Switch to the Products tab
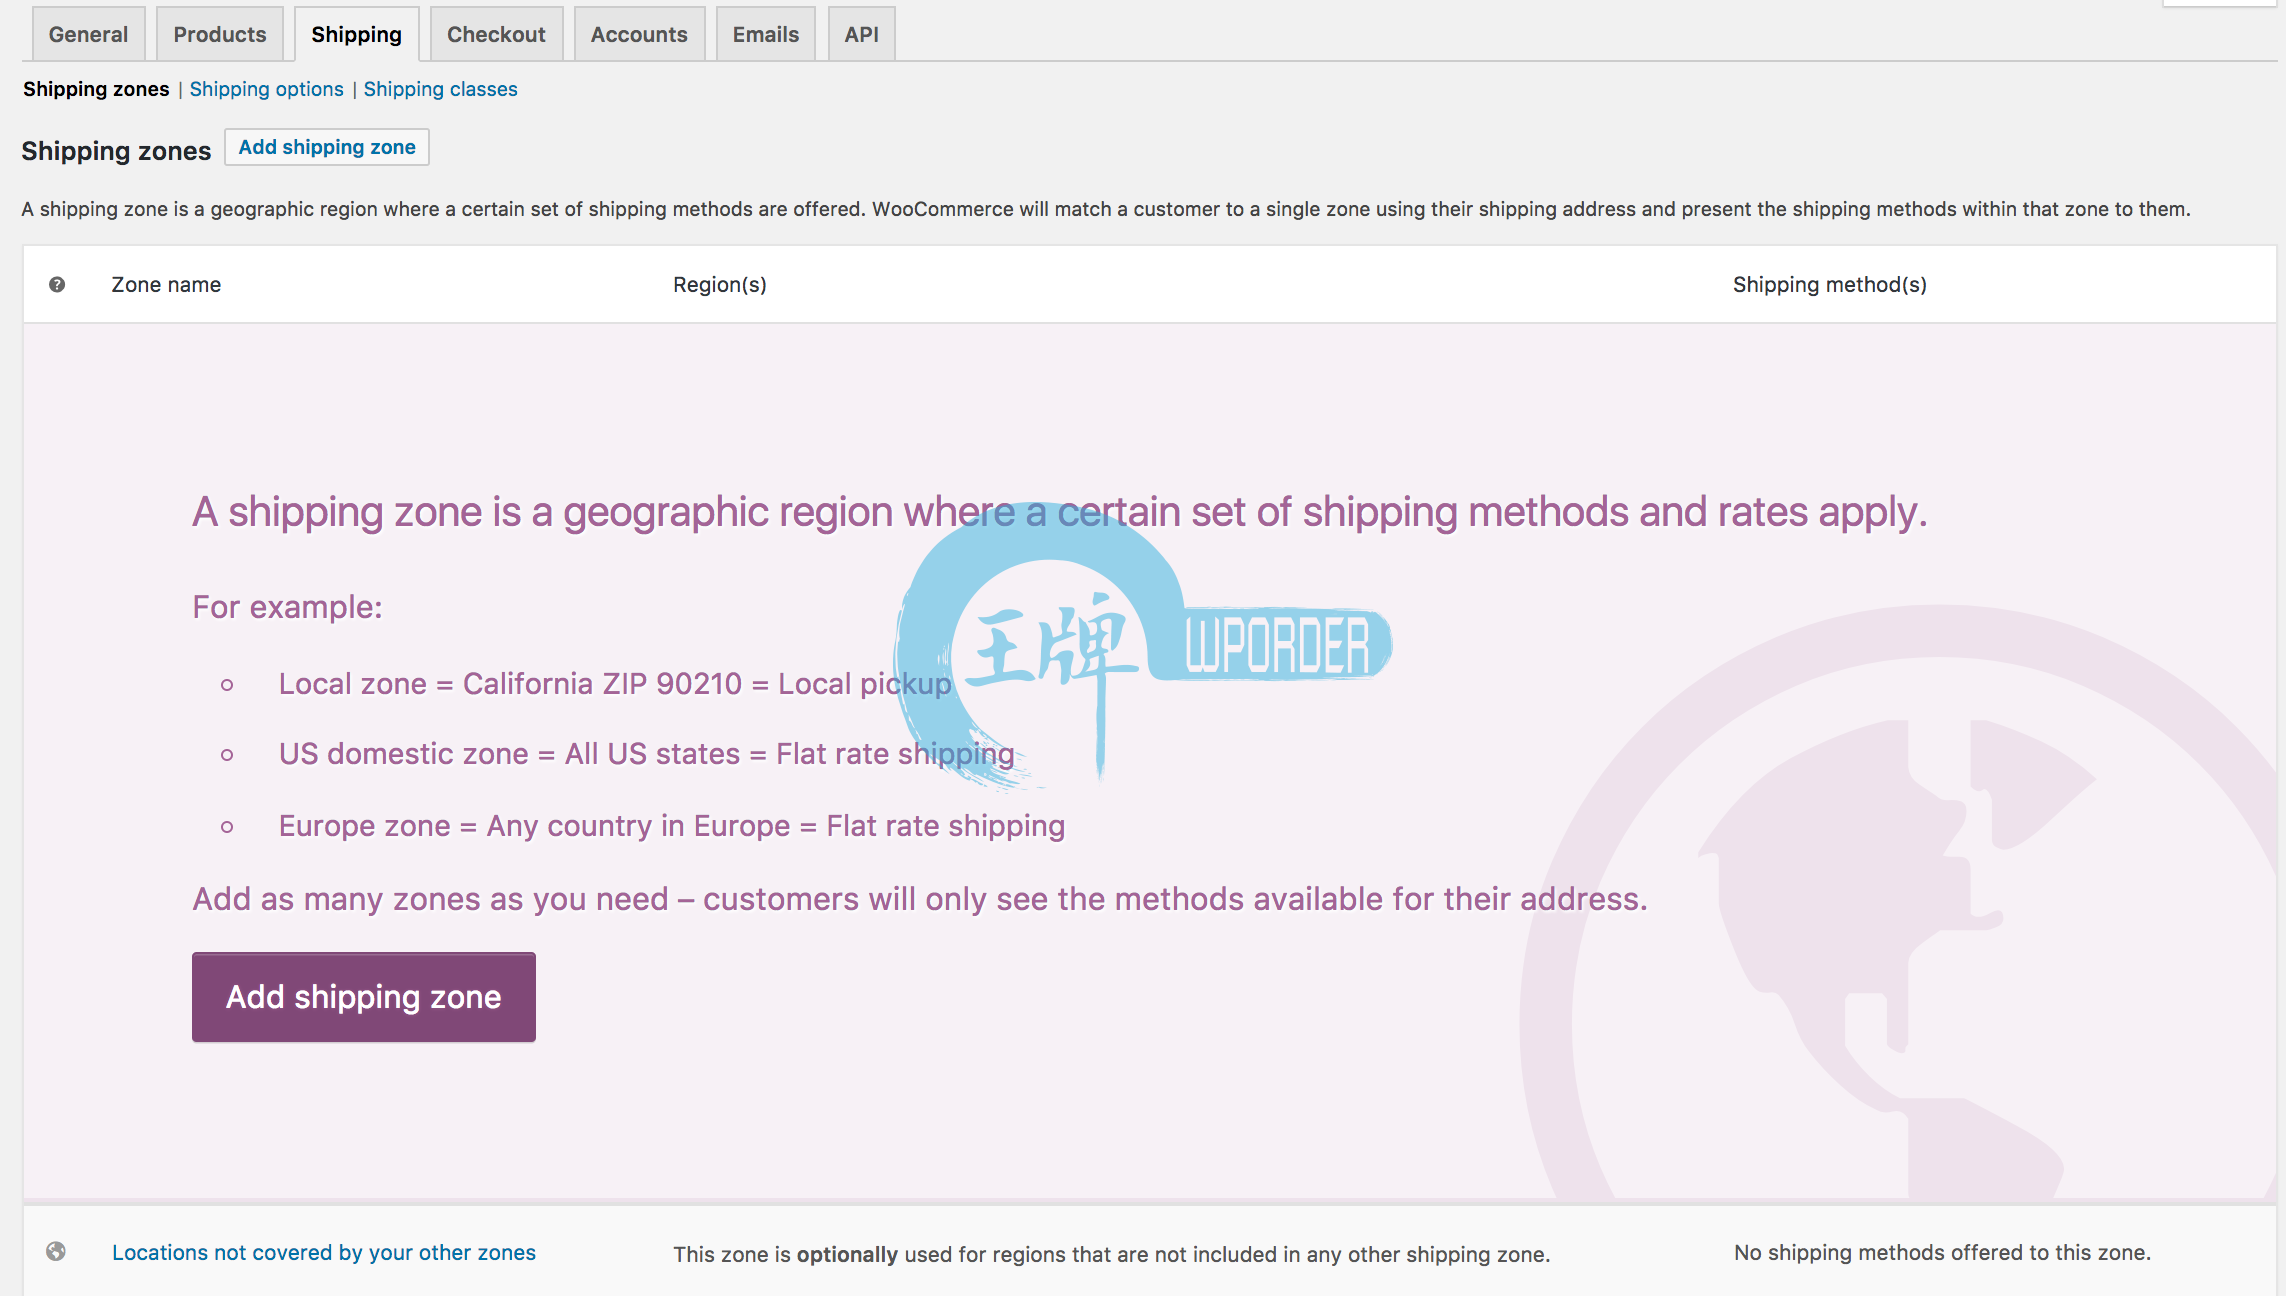The width and height of the screenshot is (2286, 1296). coord(220,34)
